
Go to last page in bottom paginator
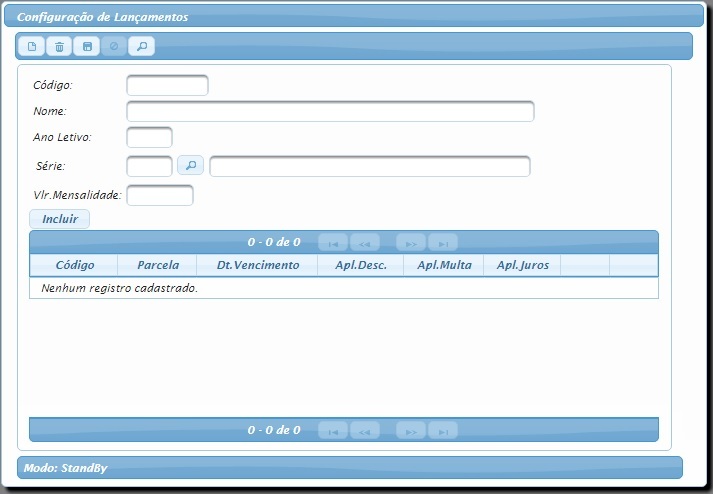[443, 430]
